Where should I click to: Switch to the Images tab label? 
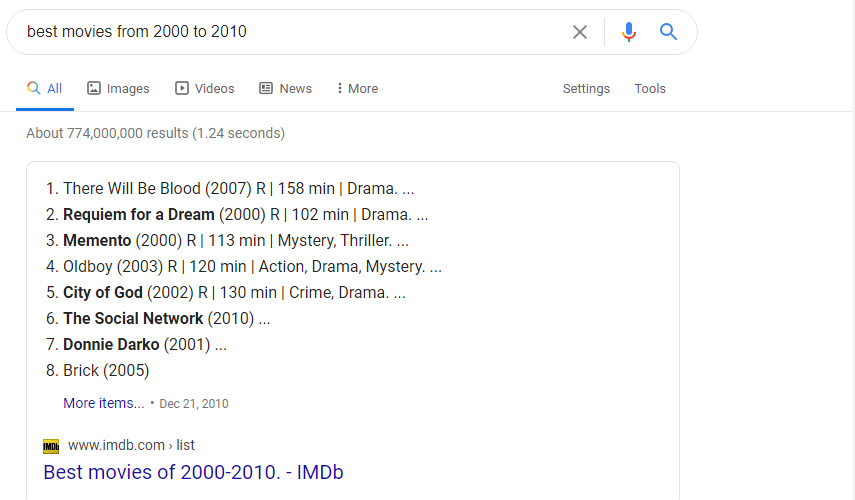click(128, 88)
